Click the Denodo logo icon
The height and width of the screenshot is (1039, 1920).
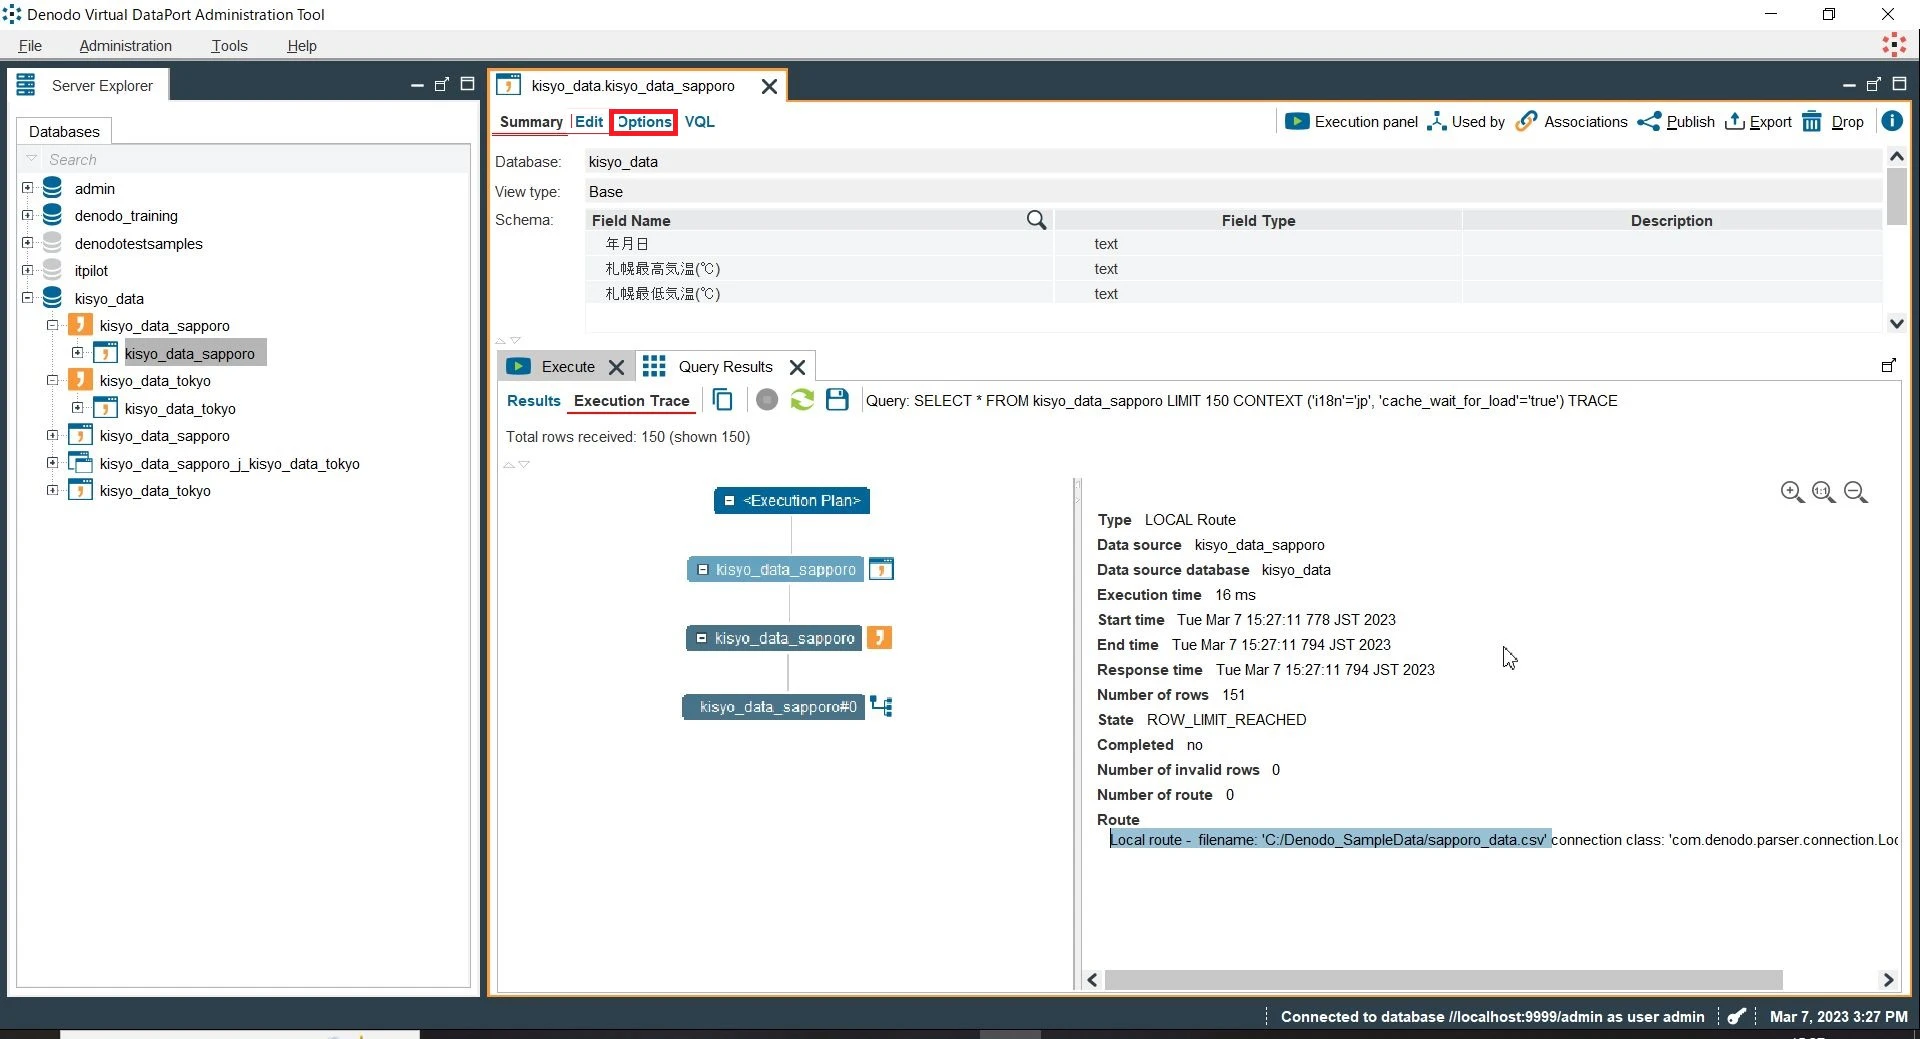[x=1894, y=45]
